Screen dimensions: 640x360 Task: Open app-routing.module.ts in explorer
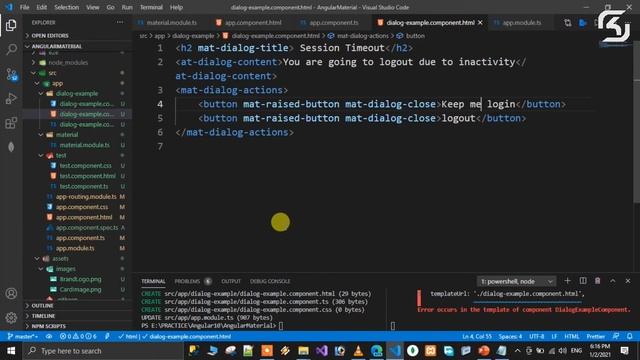click(x=86, y=197)
